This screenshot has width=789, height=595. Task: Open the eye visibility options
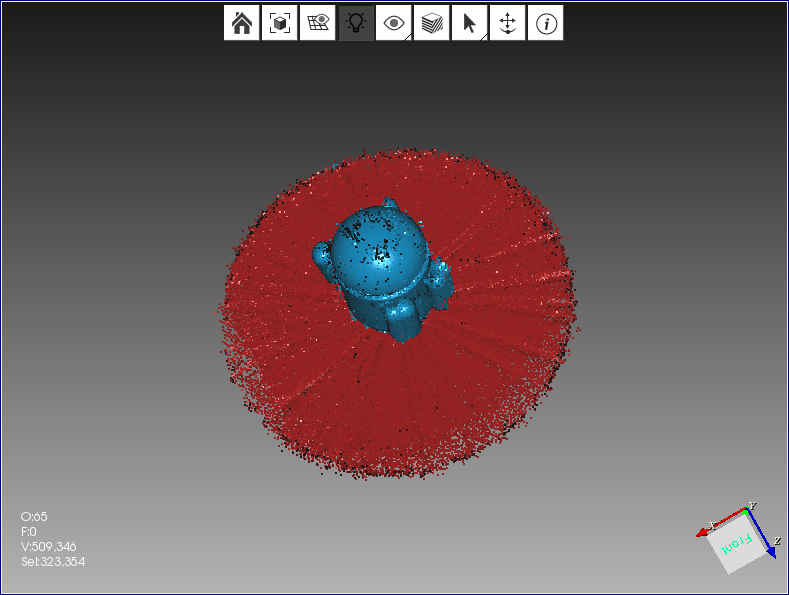pos(393,23)
